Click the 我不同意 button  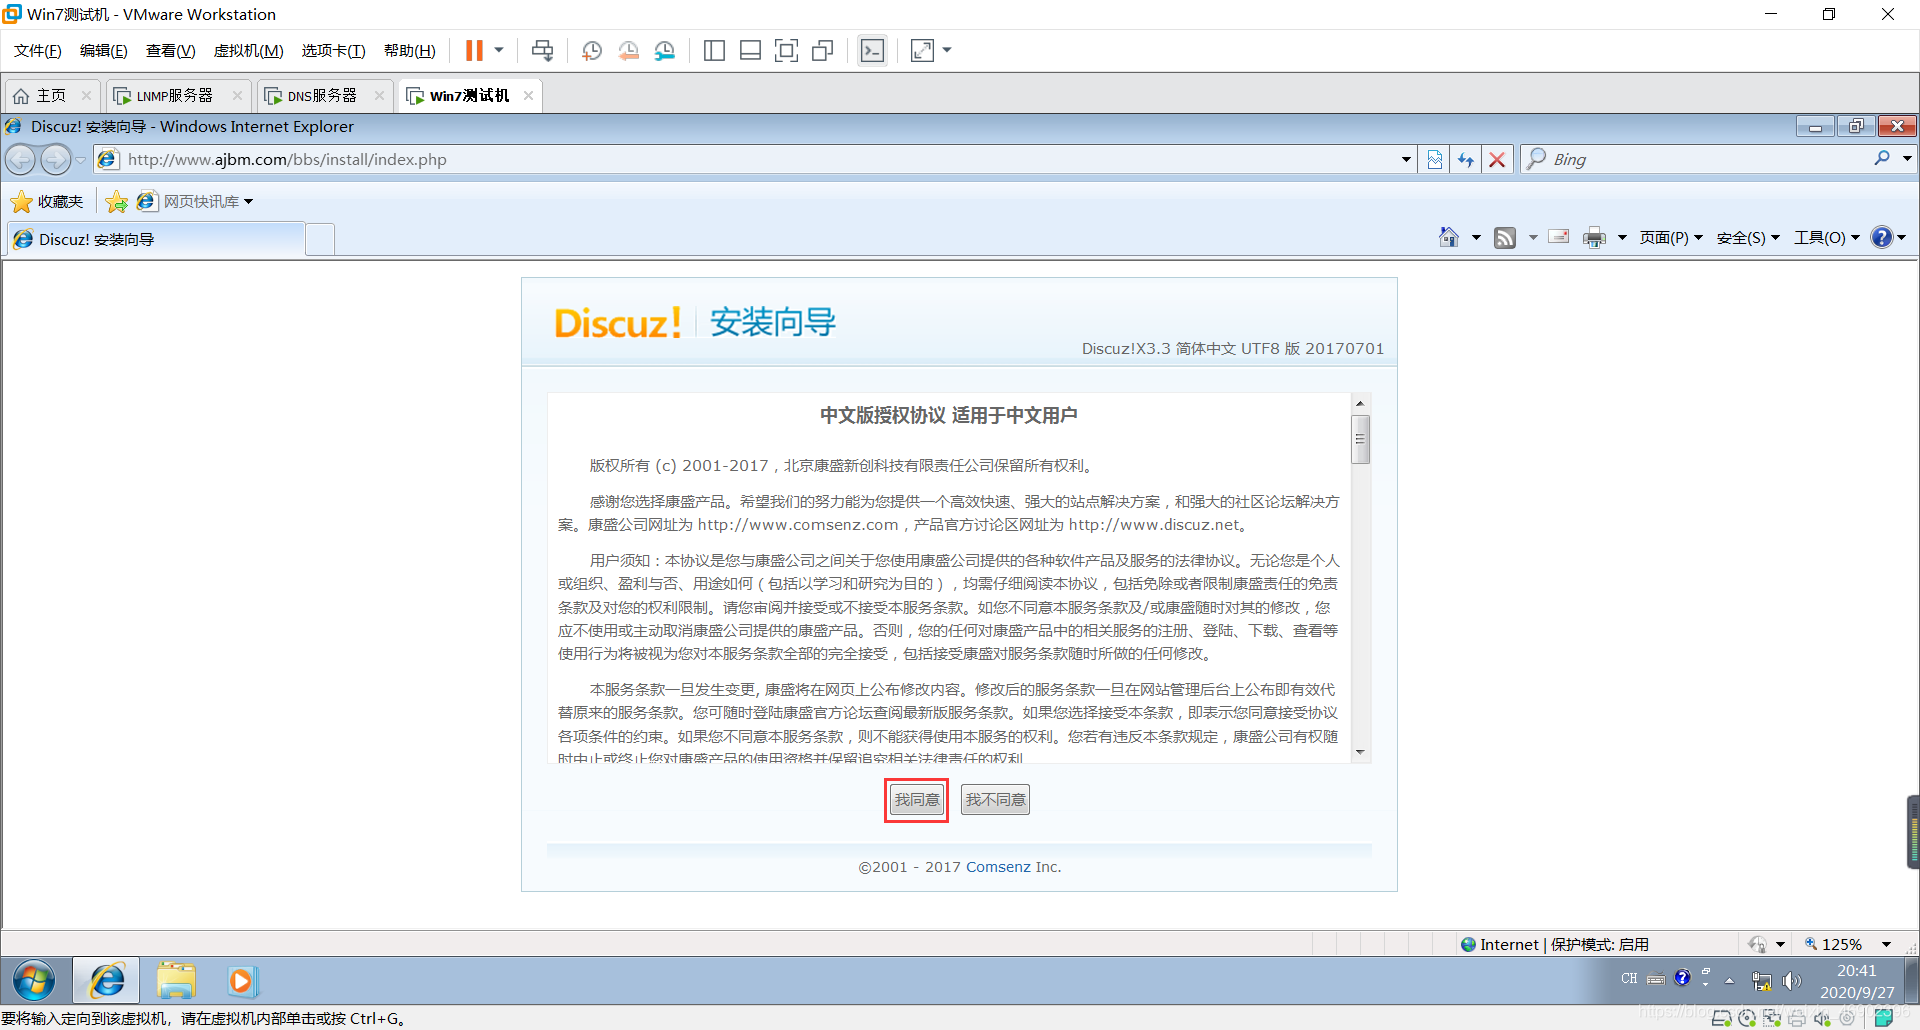click(995, 800)
